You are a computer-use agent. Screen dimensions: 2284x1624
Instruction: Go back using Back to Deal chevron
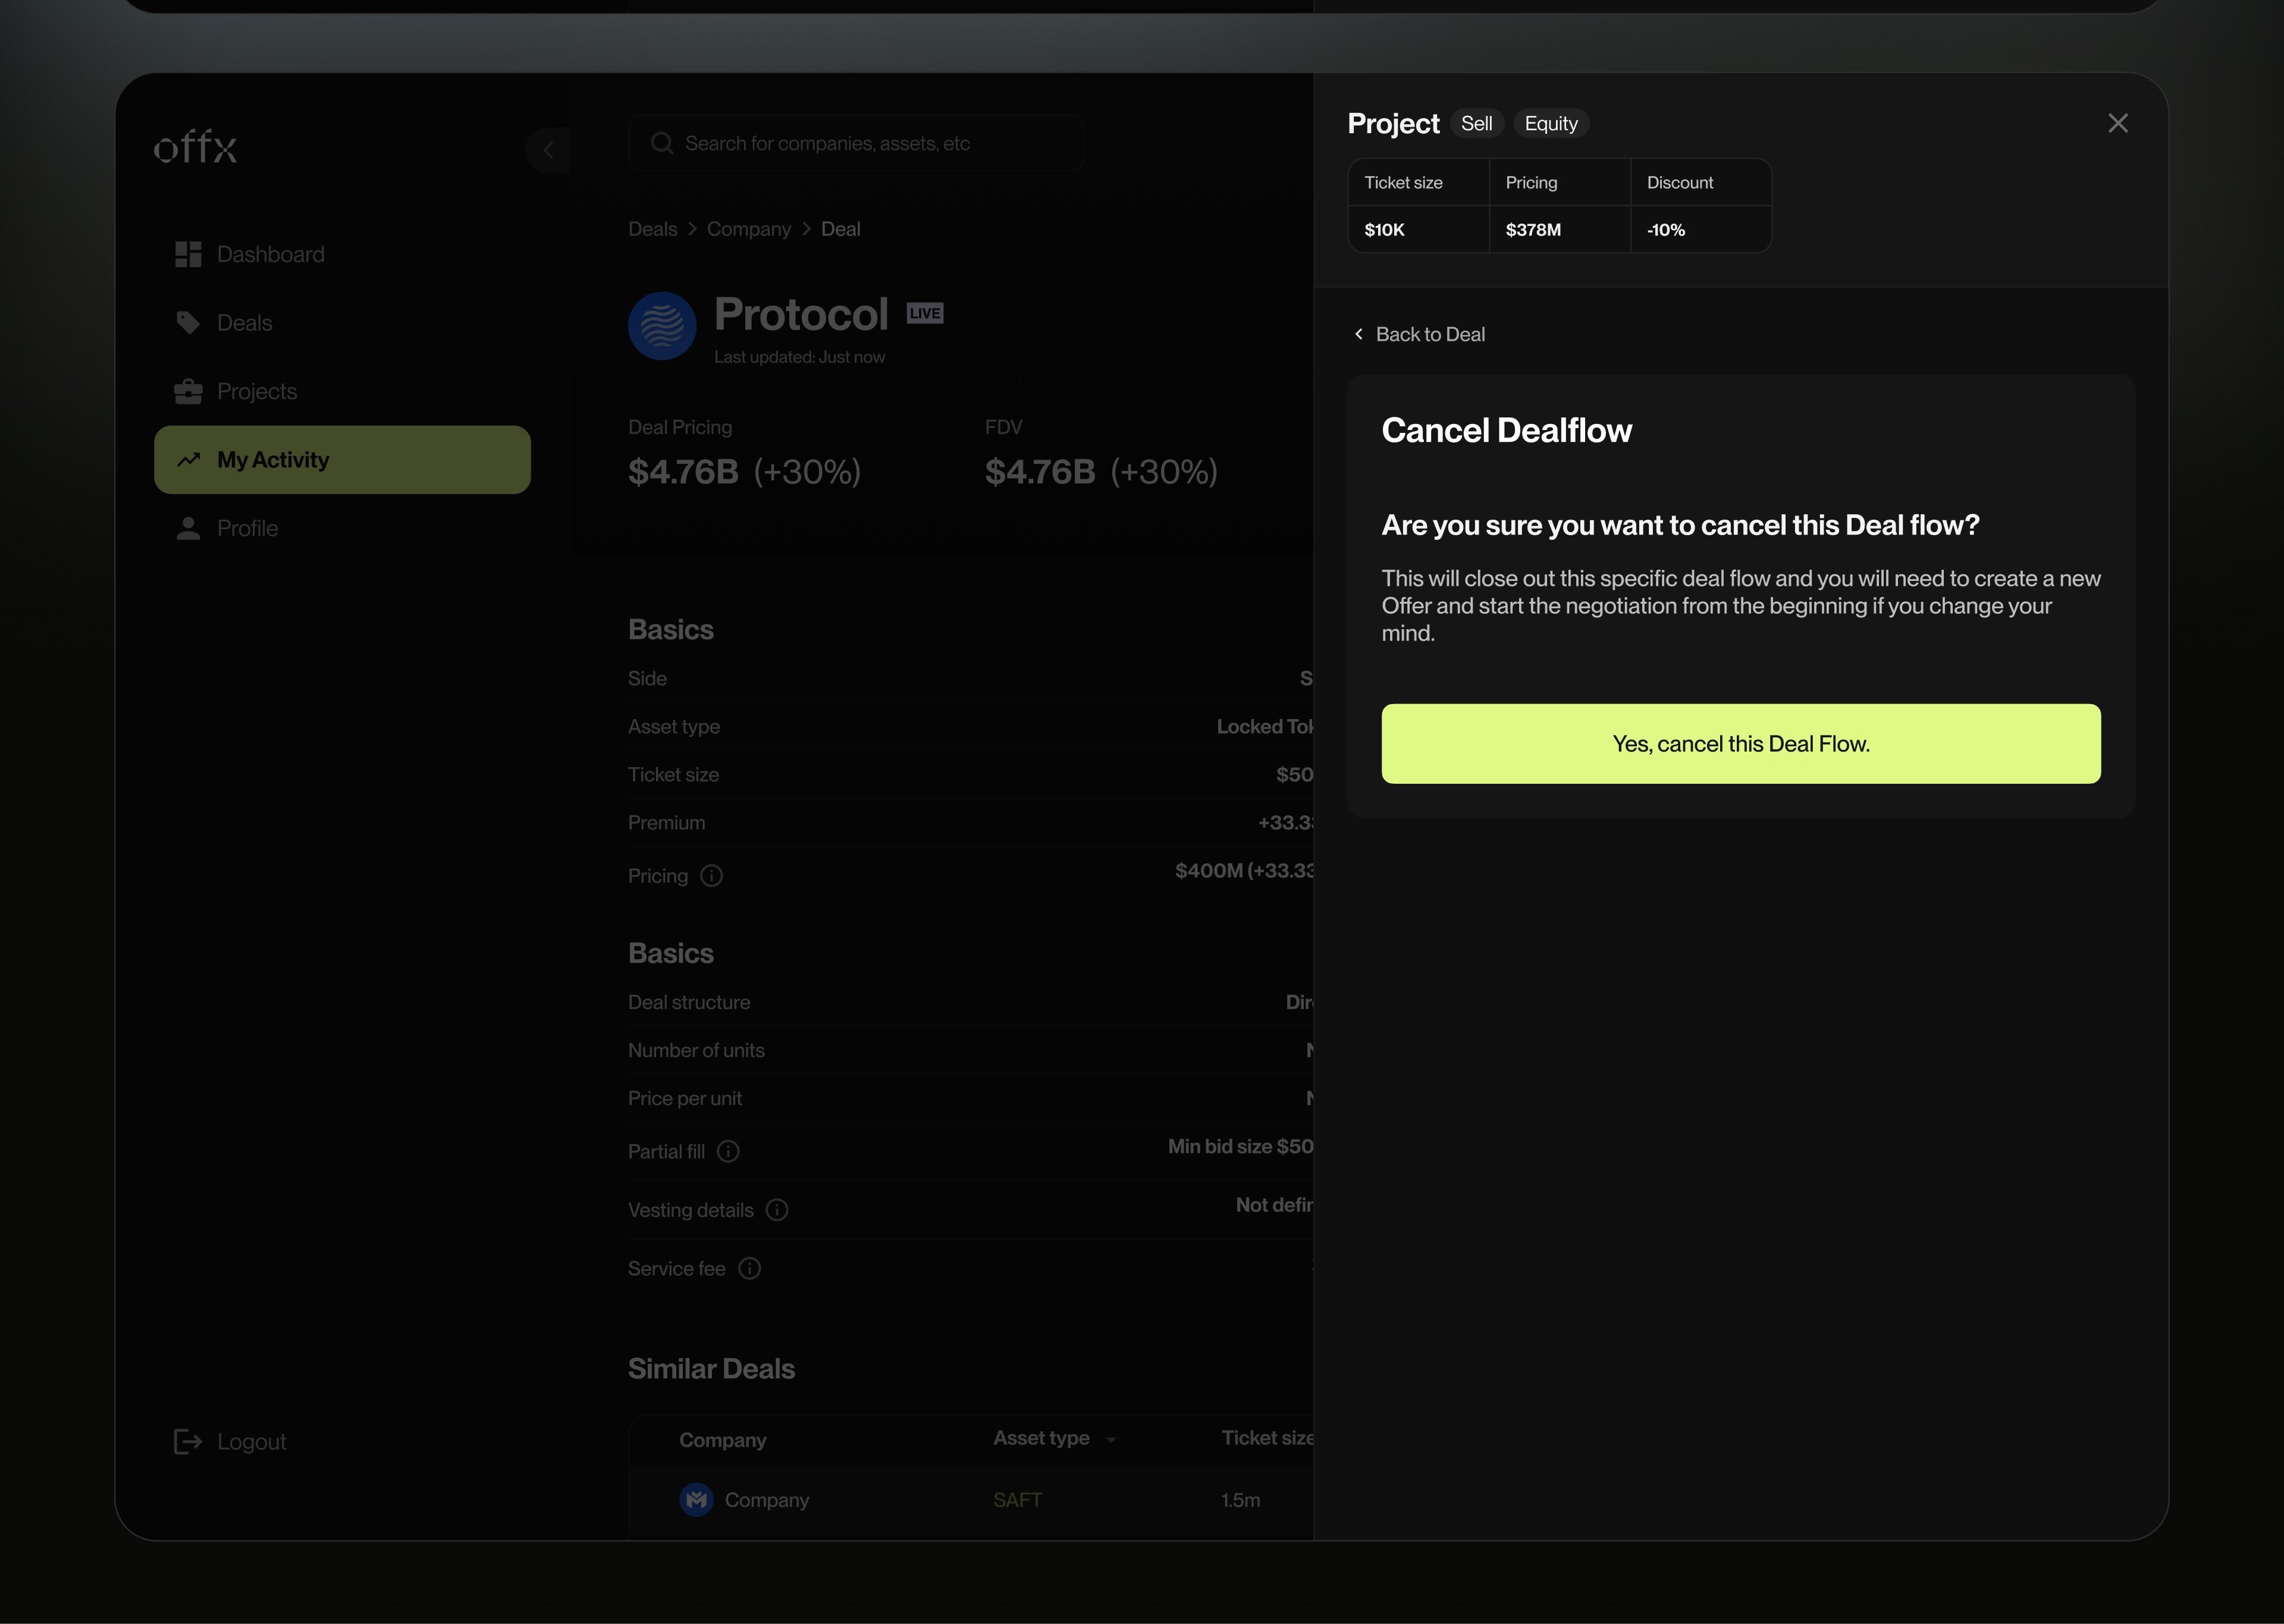pos(1359,334)
